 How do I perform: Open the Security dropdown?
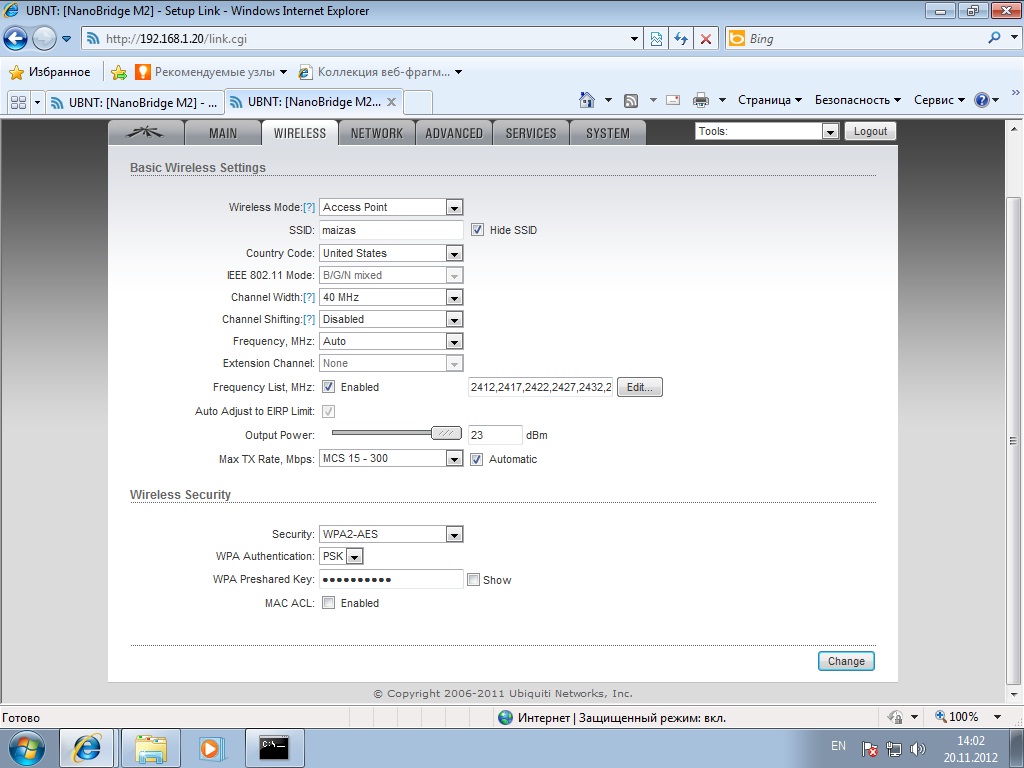[x=391, y=534]
